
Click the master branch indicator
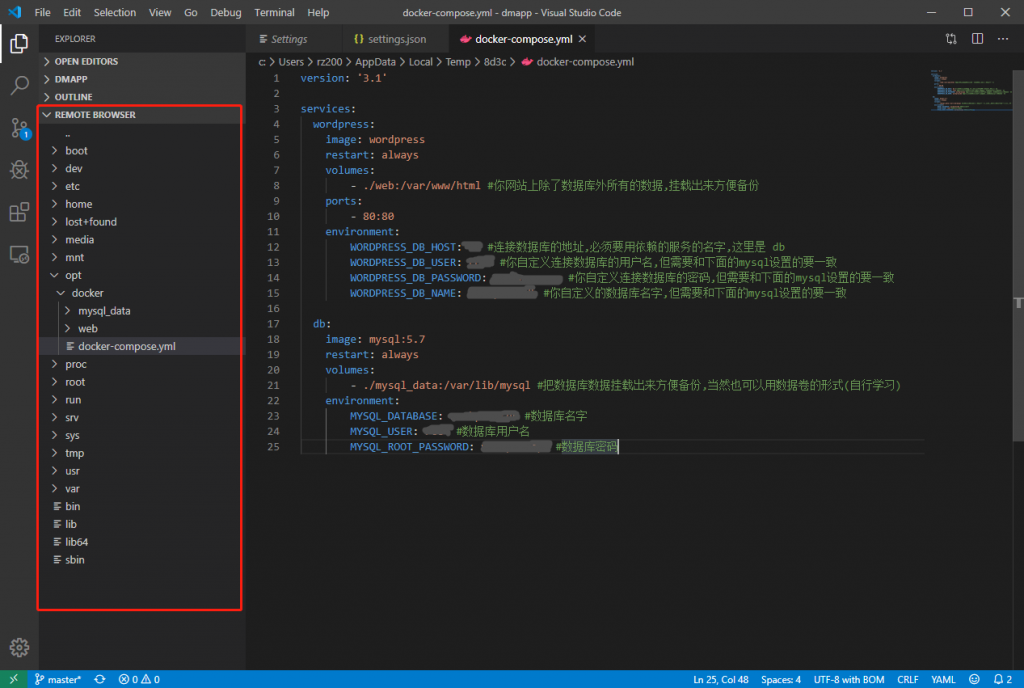[x=57, y=680]
